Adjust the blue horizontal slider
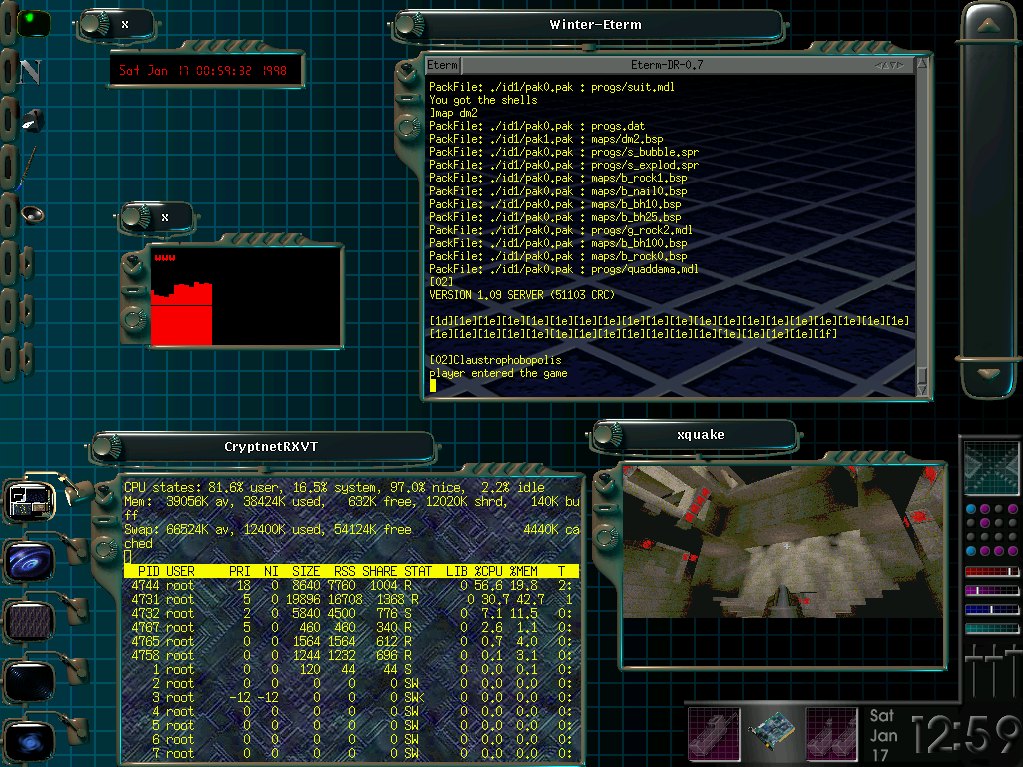 pyautogui.click(x=991, y=609)
